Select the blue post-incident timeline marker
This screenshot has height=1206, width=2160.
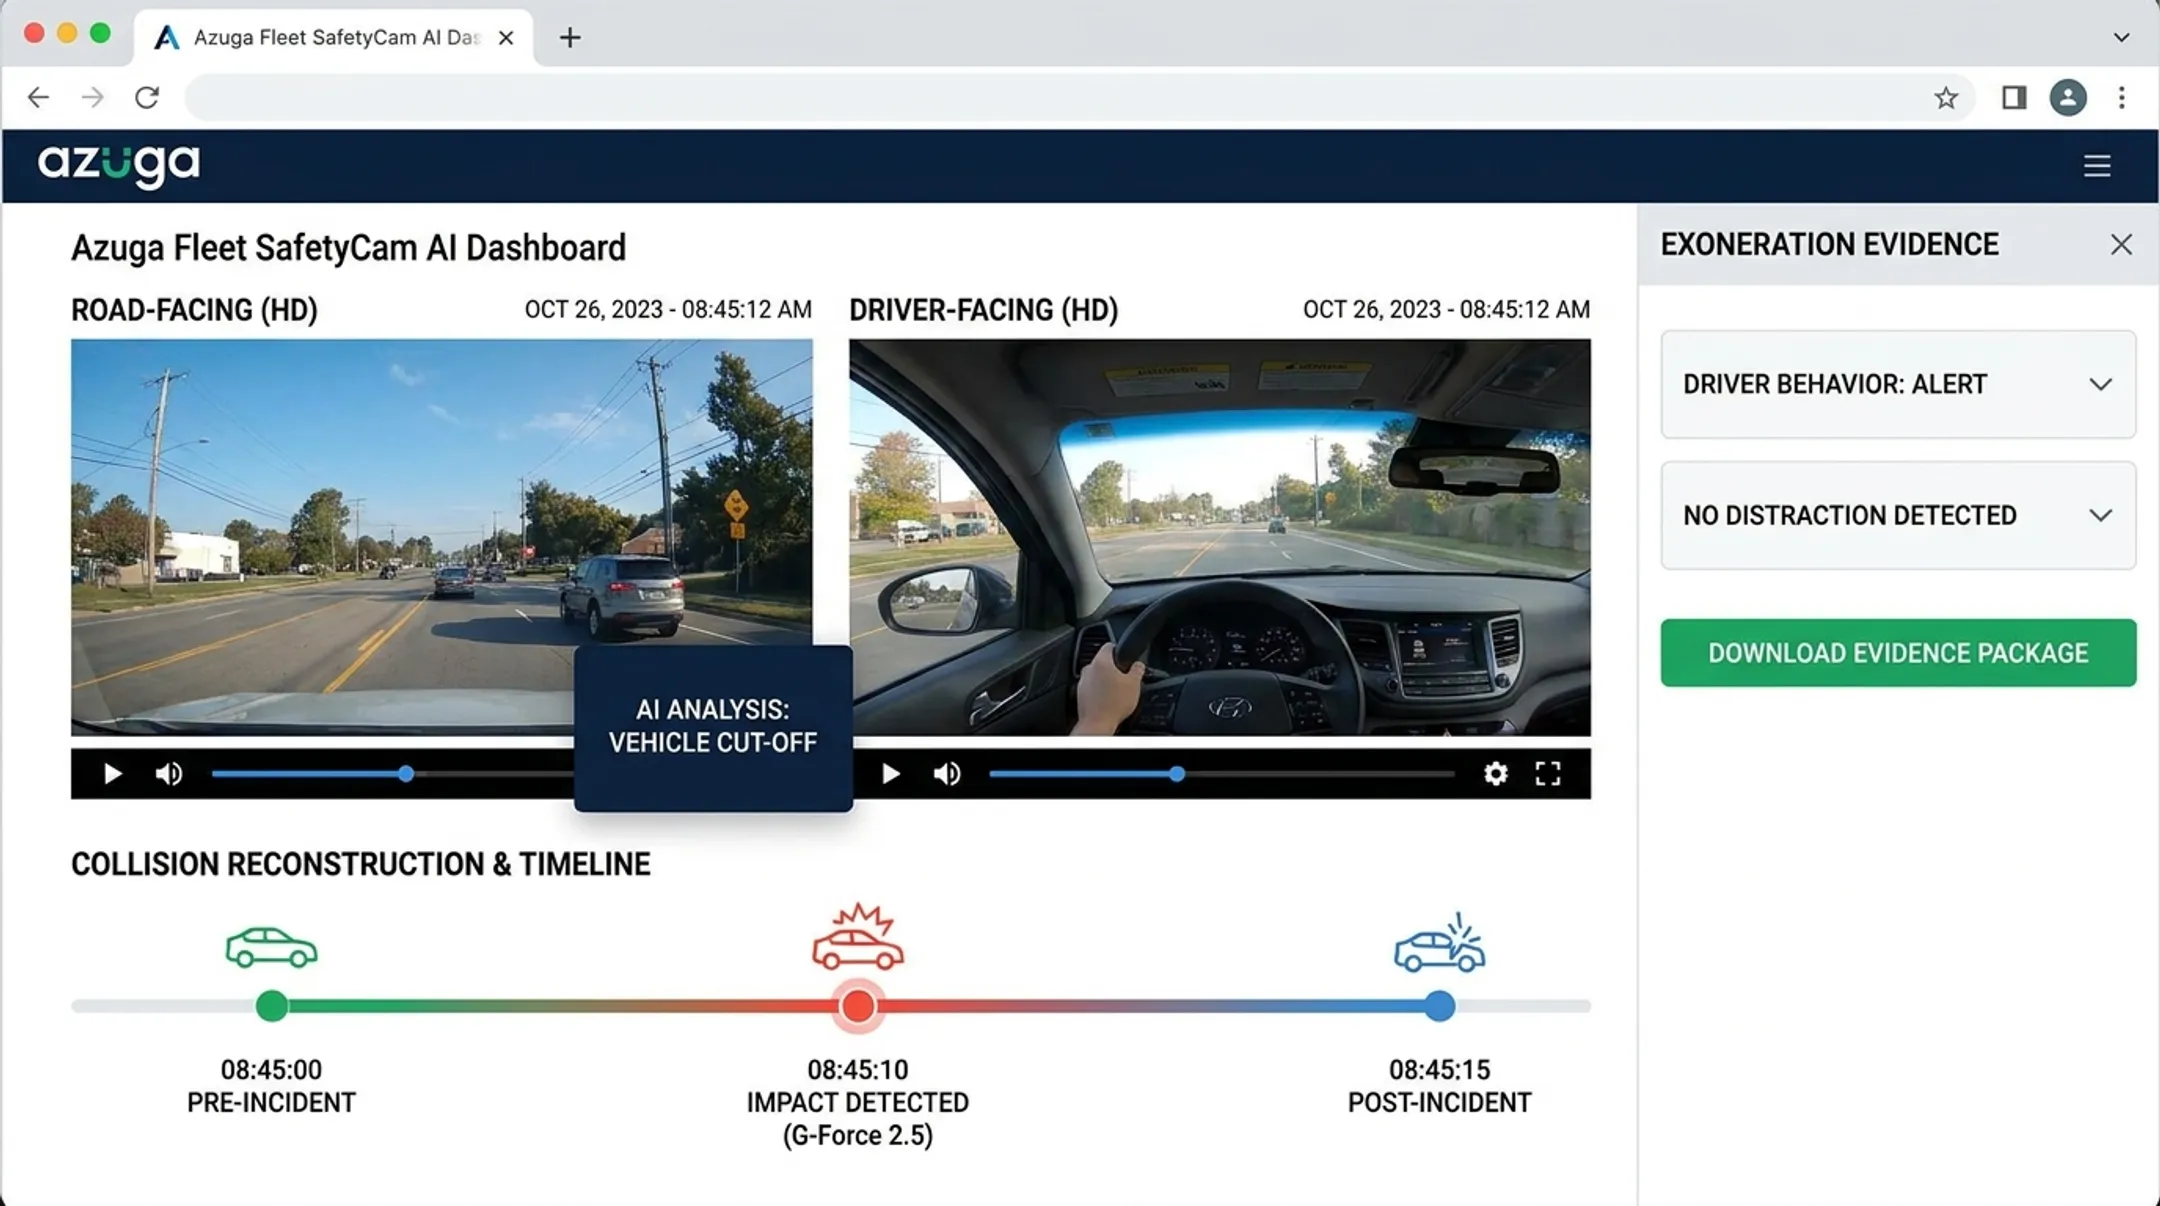pyautogui.click(x=1439, y=1006)
